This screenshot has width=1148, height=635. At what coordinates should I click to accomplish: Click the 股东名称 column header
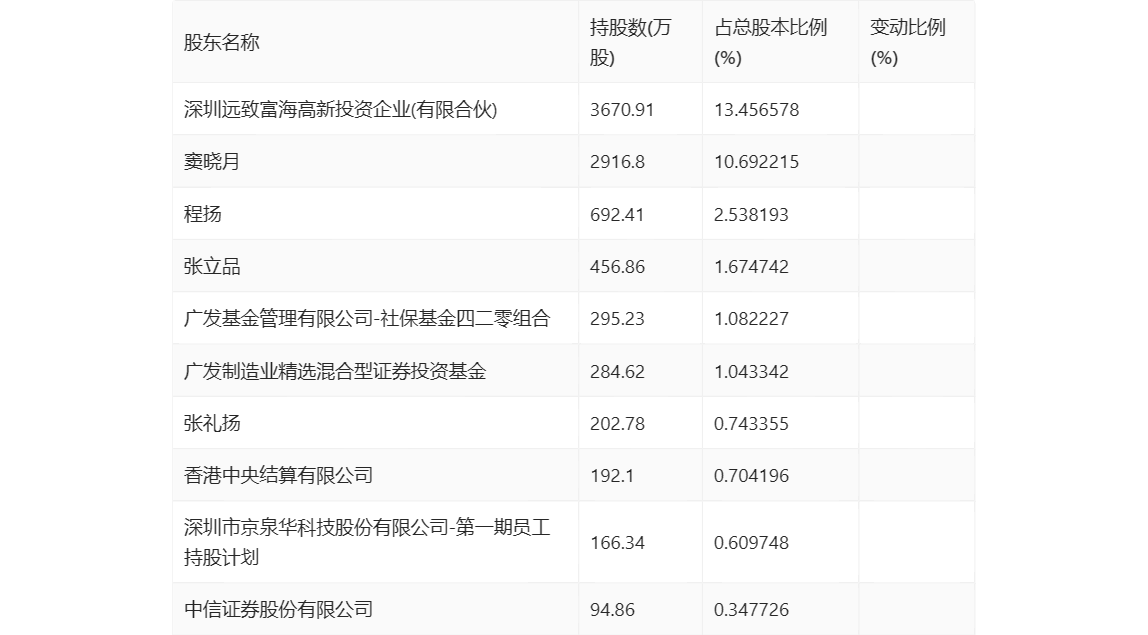pos(222,42)
